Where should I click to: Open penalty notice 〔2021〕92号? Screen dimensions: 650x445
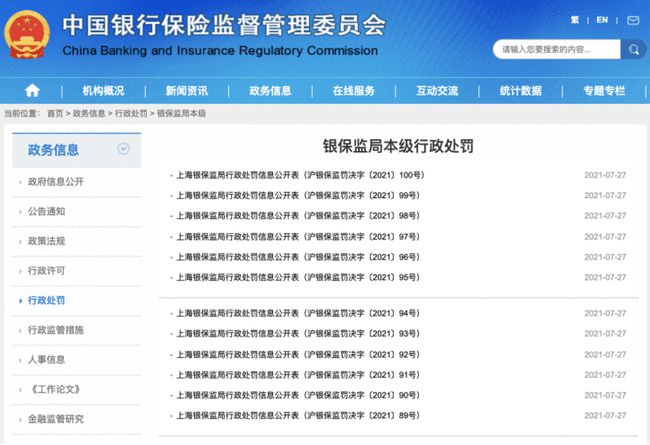298,355
